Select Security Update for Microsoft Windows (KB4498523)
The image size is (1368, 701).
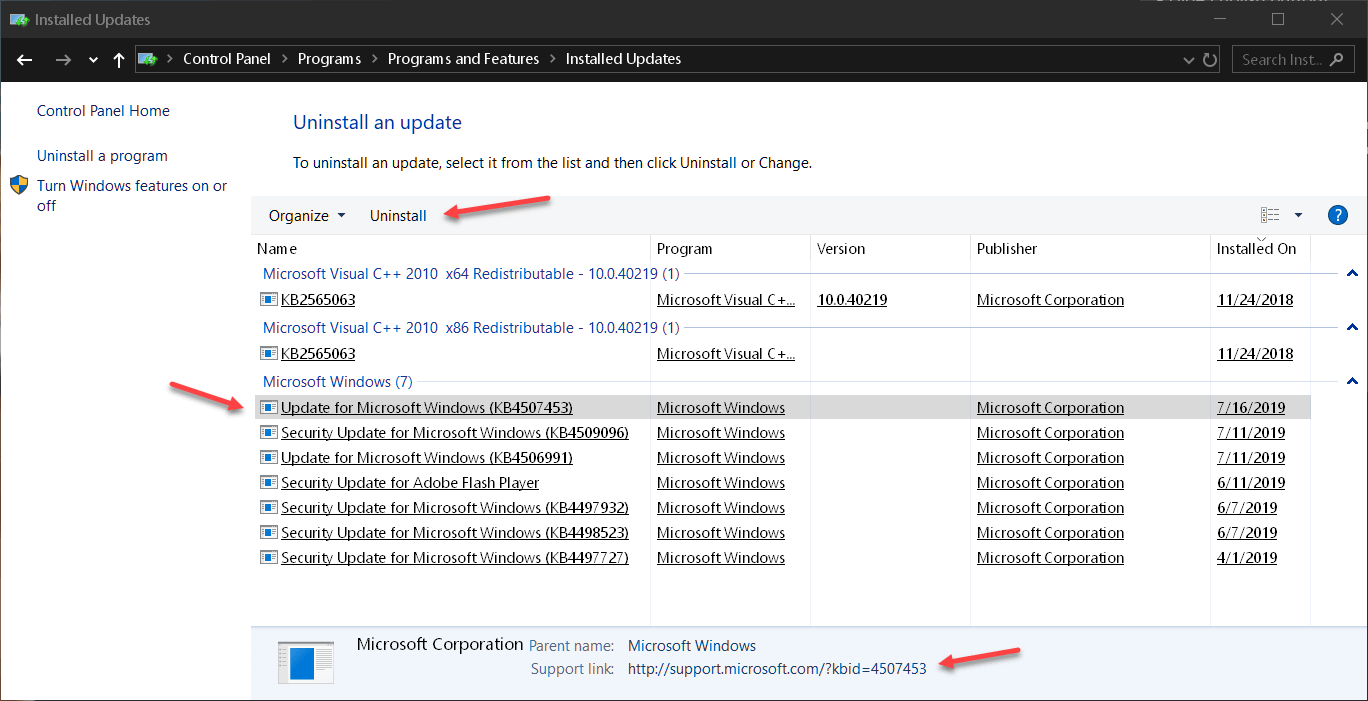click(455, 532)
